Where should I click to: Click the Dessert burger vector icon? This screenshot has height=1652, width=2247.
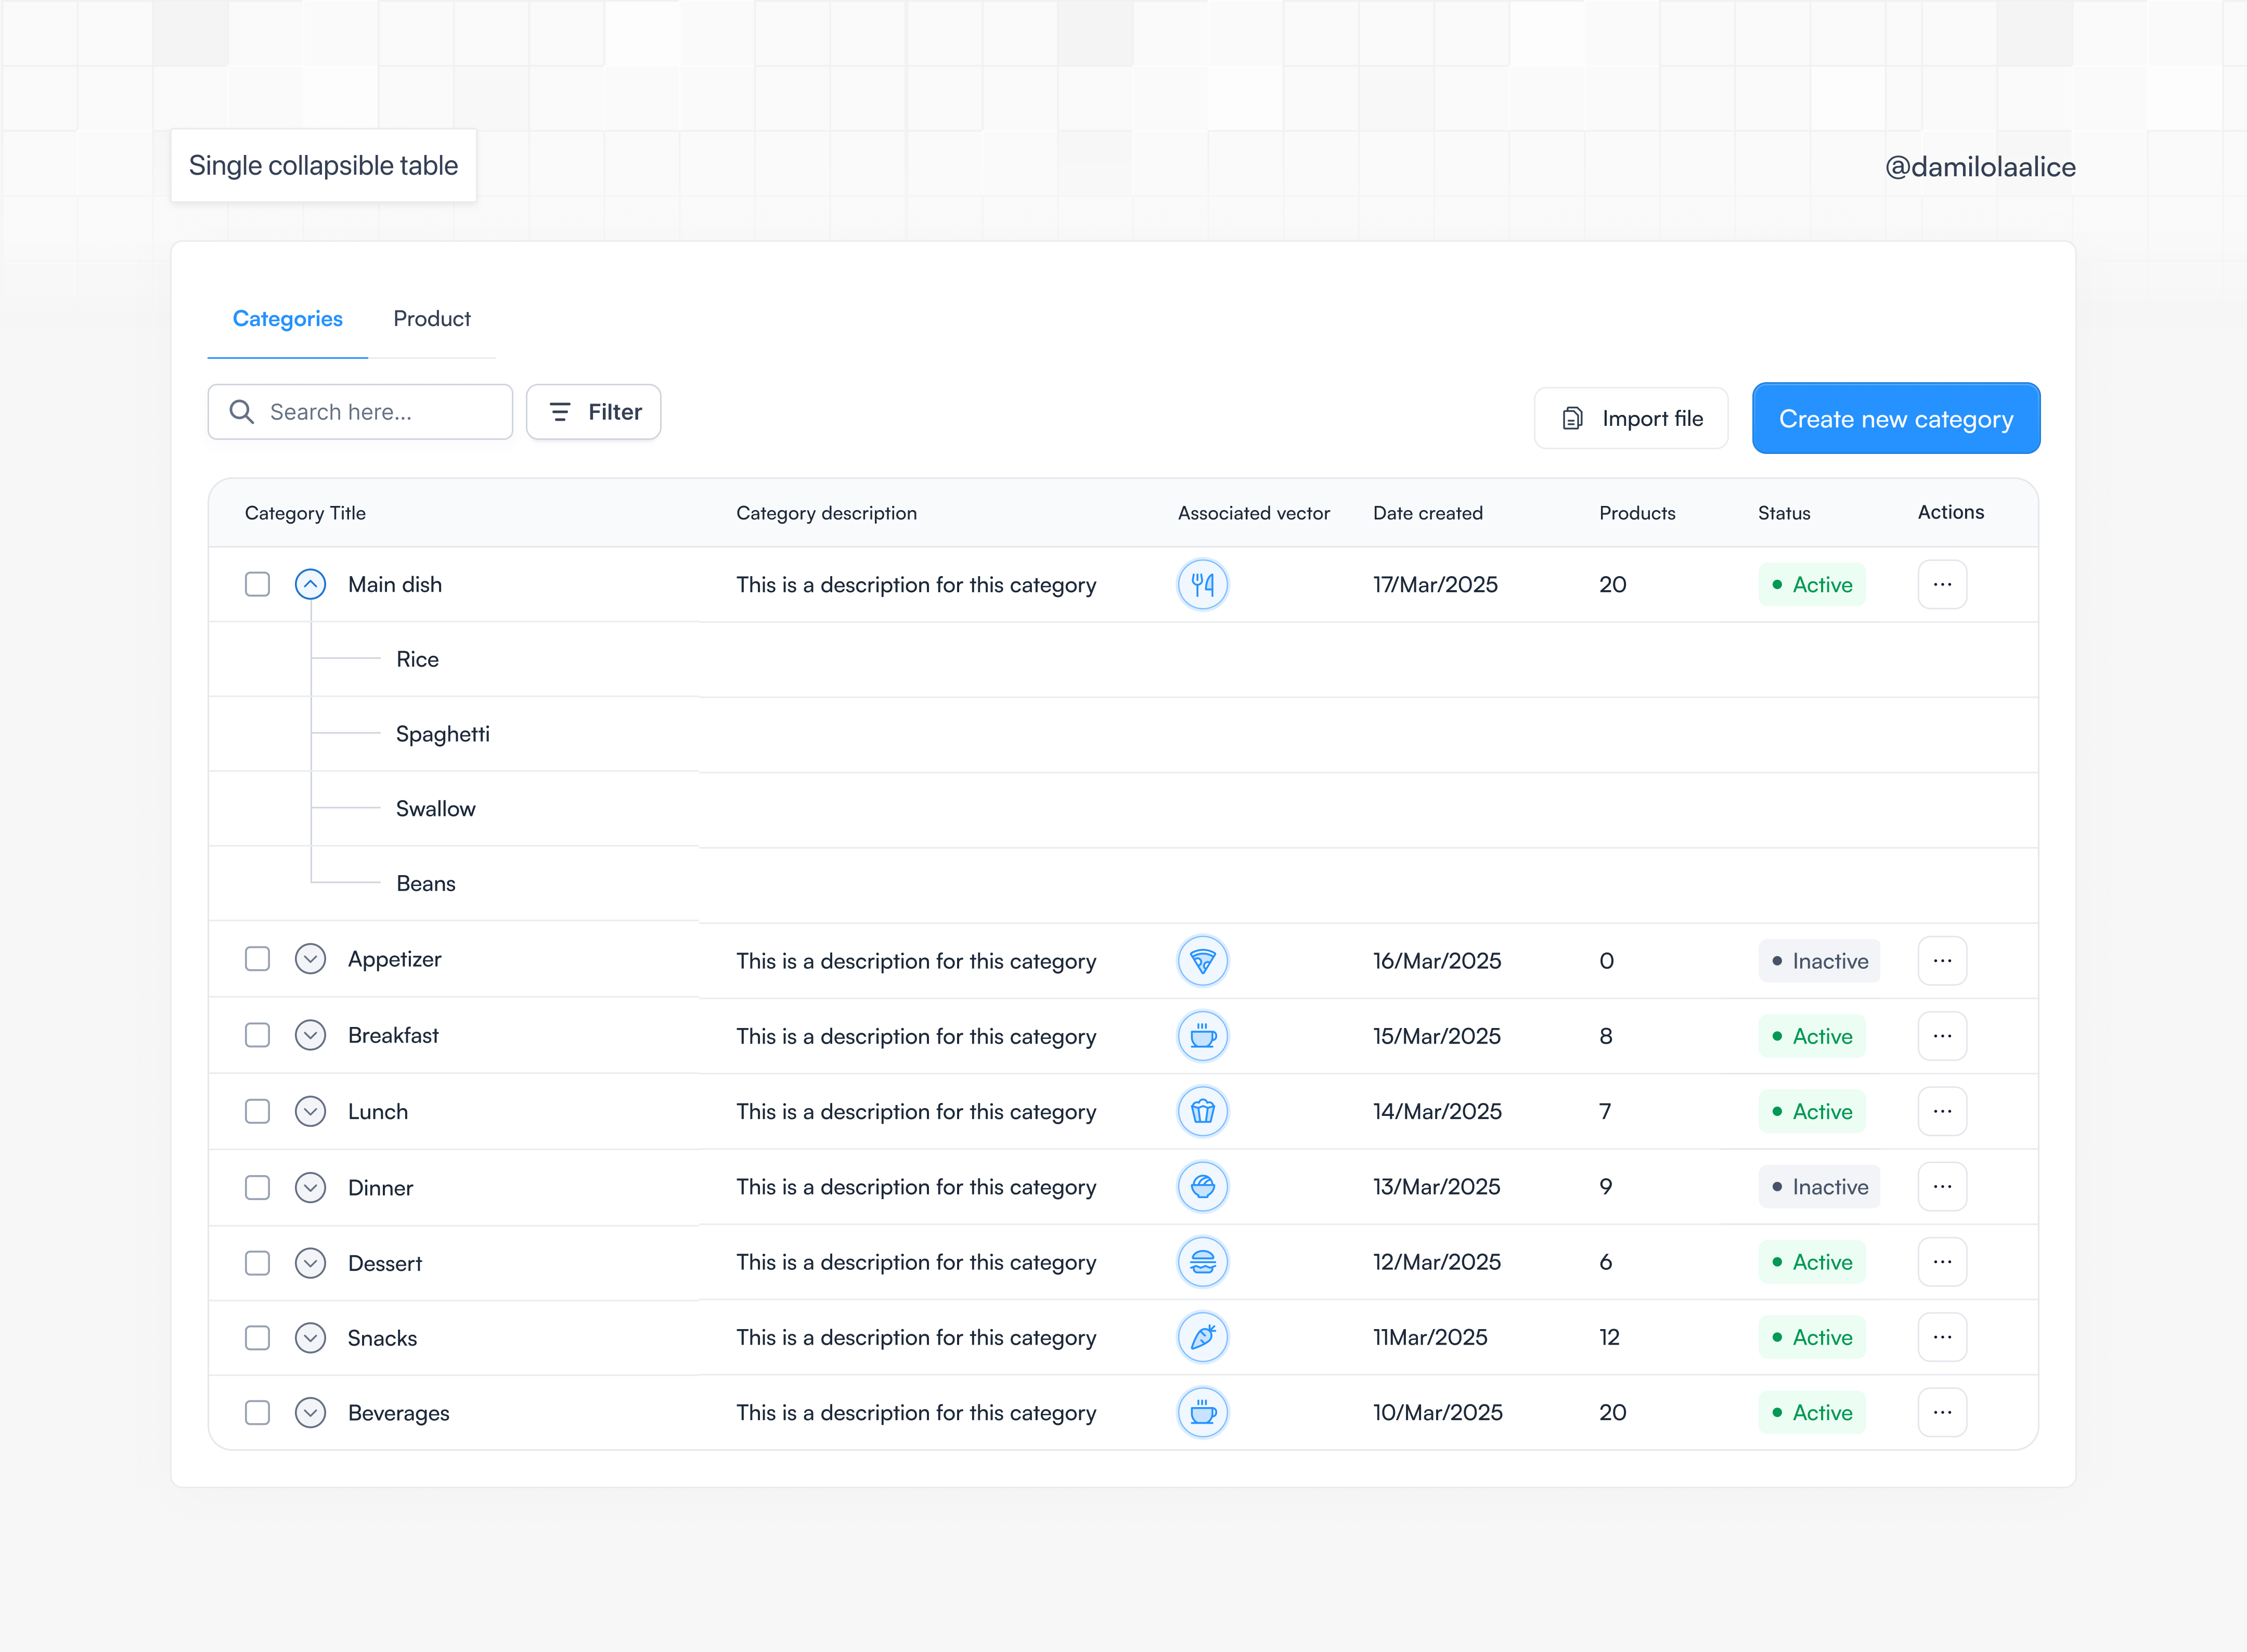tap(1203, 1262)
